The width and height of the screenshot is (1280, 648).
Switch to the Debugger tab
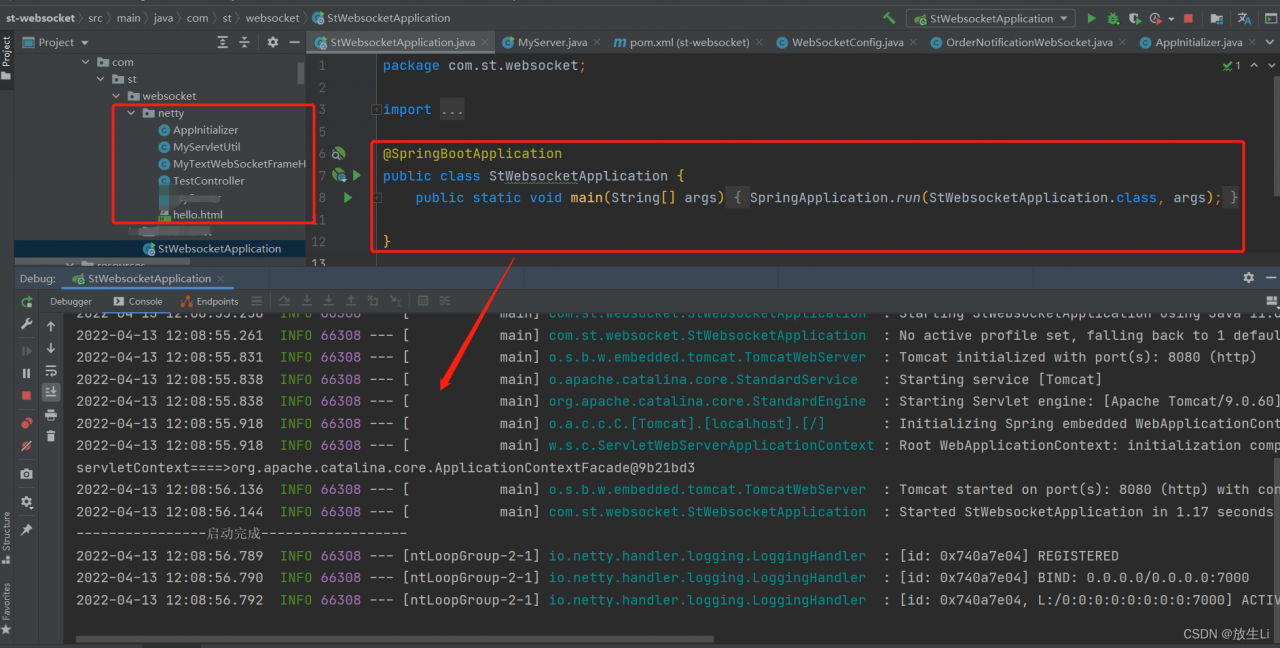click(x=71, y=301)
